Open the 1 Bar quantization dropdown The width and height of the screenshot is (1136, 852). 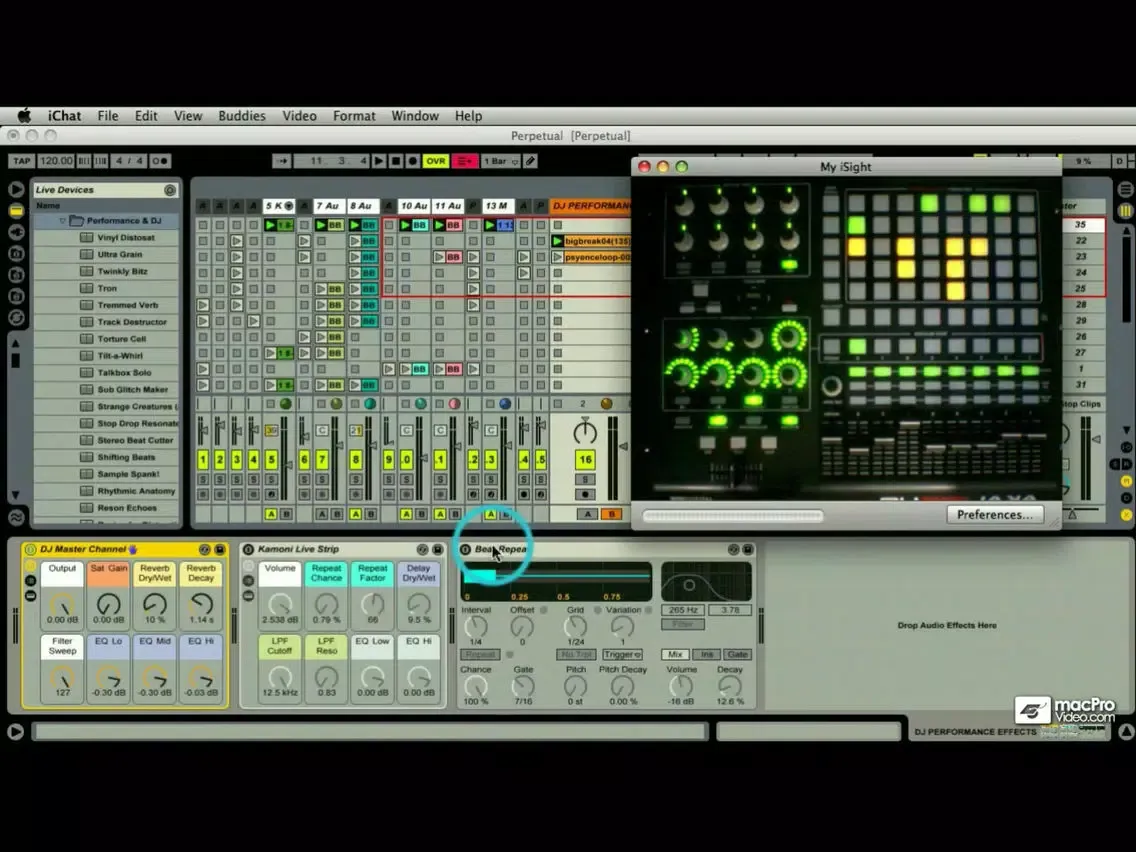click(501, 161)
